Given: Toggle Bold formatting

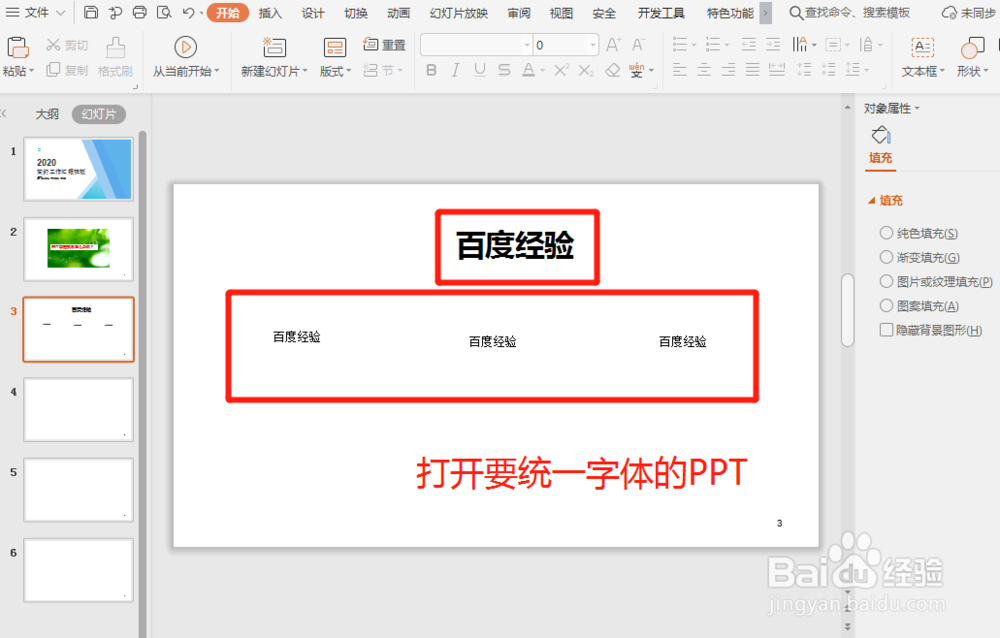Looking at the screenshot, I should [x=432, y=70].
